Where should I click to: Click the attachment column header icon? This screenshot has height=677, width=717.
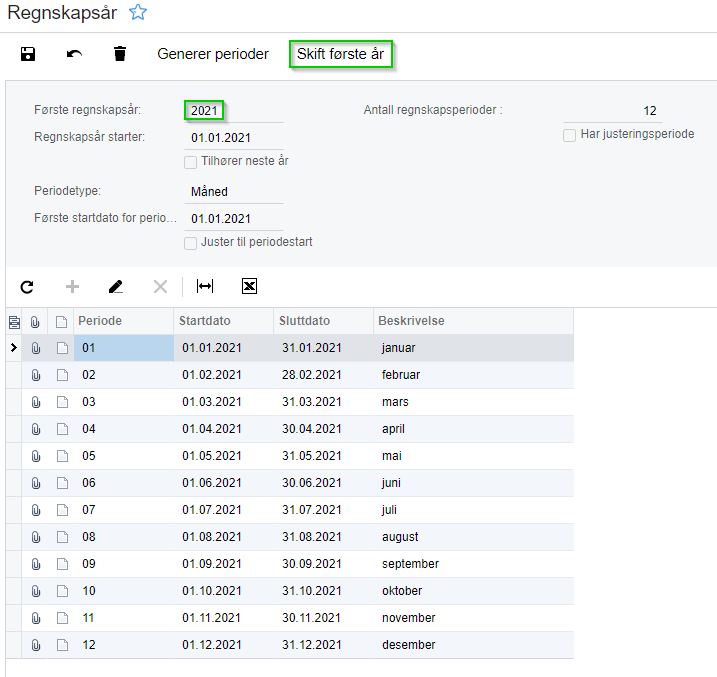coord(35,322)
